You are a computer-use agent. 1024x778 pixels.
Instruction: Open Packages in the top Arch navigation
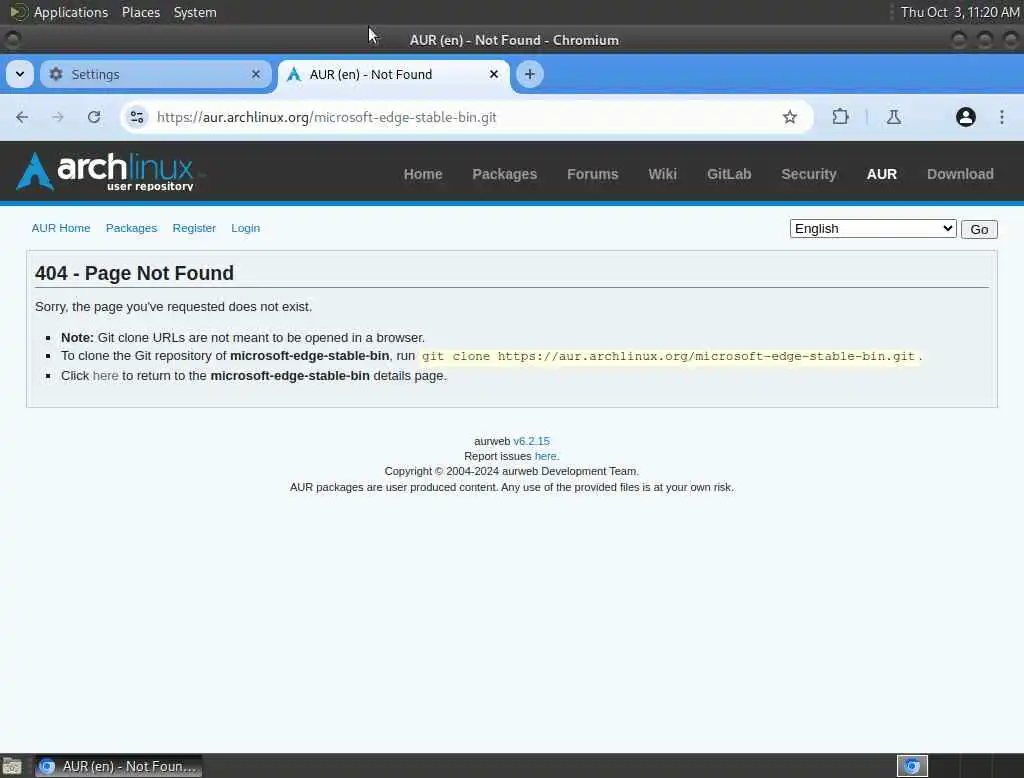504,174
